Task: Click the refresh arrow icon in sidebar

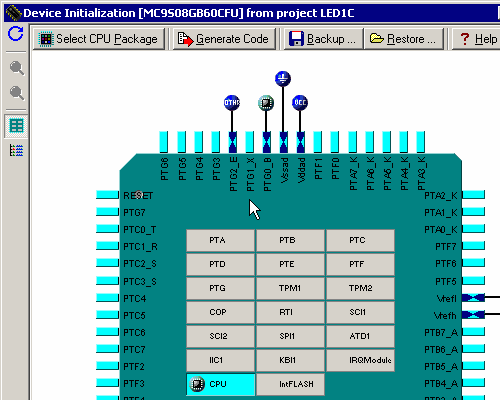Action: pos(16,34)
